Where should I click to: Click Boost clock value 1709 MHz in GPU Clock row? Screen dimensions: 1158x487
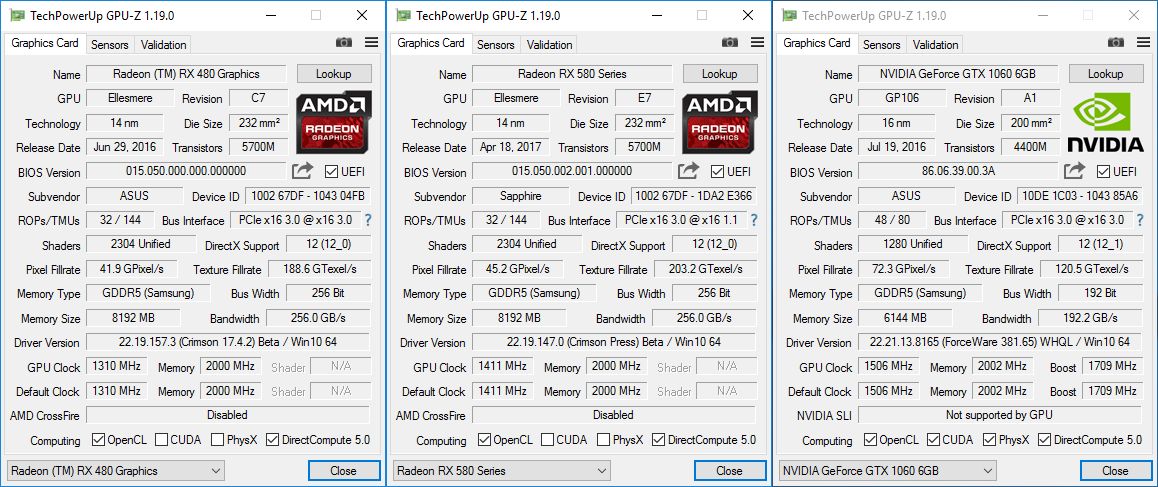pyautogui.click(x=1112, y=367)
